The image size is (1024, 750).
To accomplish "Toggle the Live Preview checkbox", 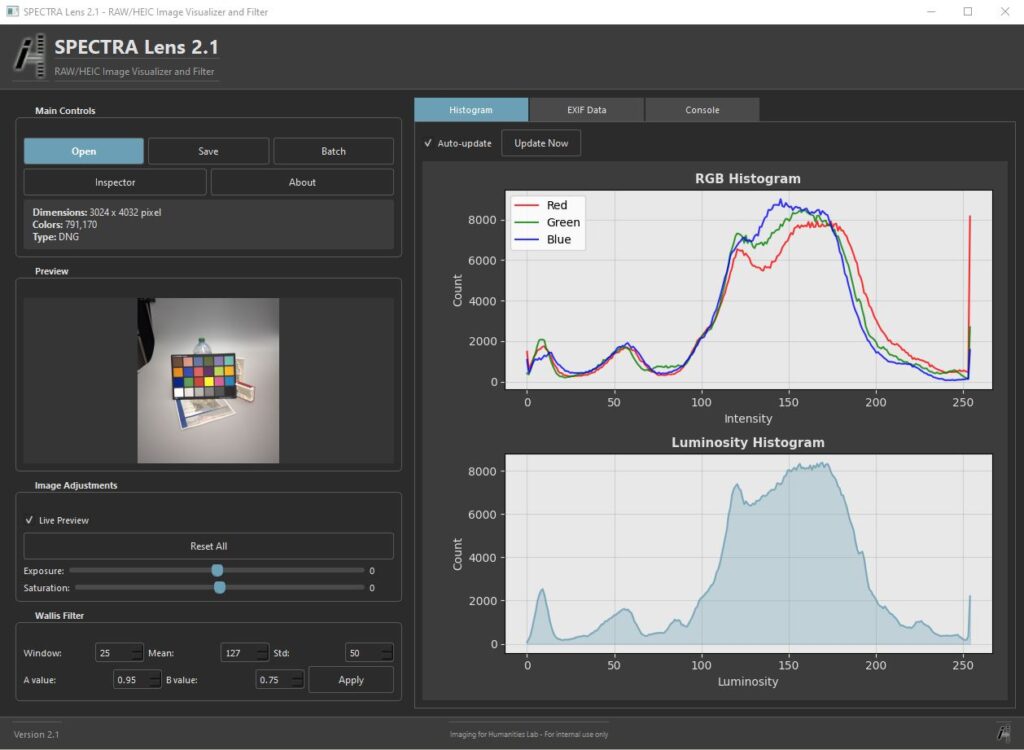I will 30,520.
